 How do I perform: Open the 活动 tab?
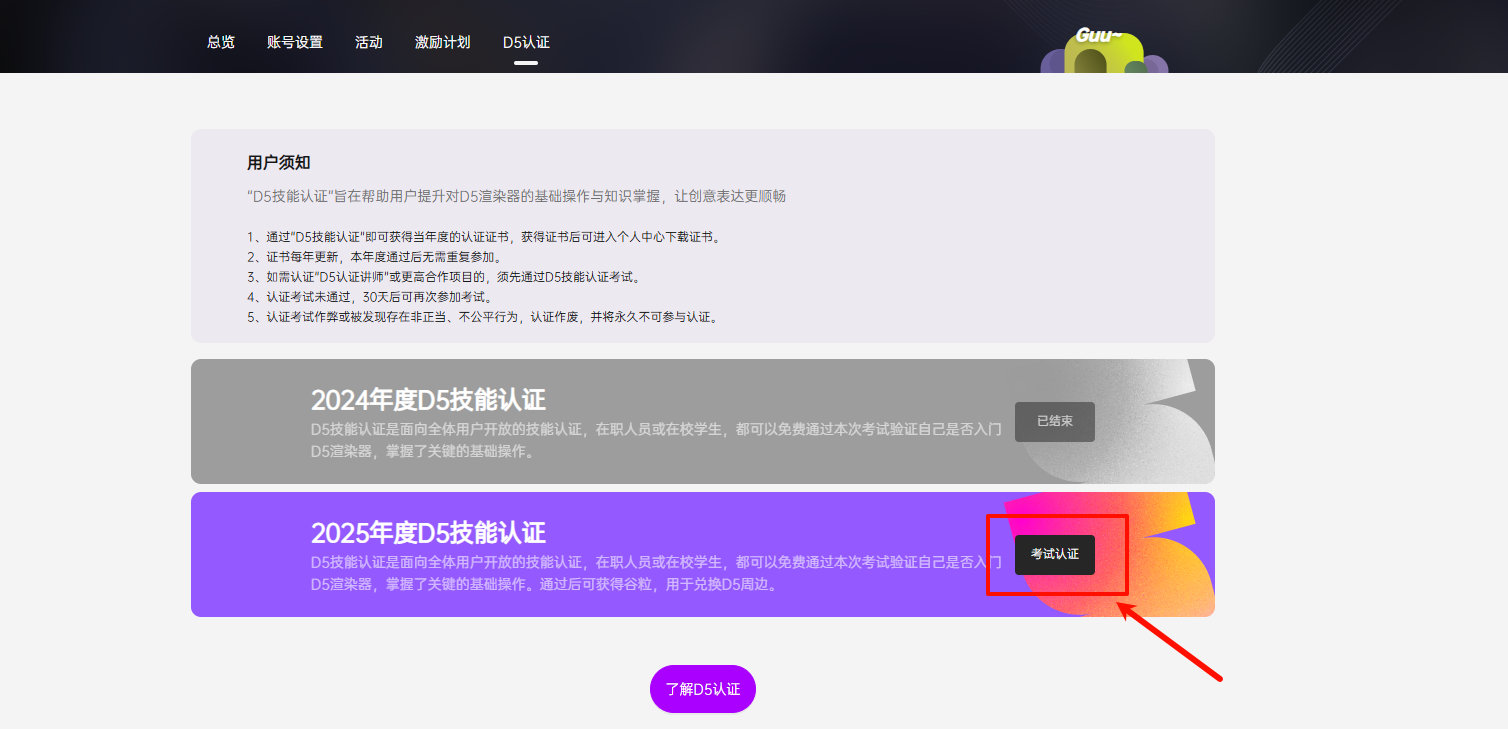pos(369,42)
